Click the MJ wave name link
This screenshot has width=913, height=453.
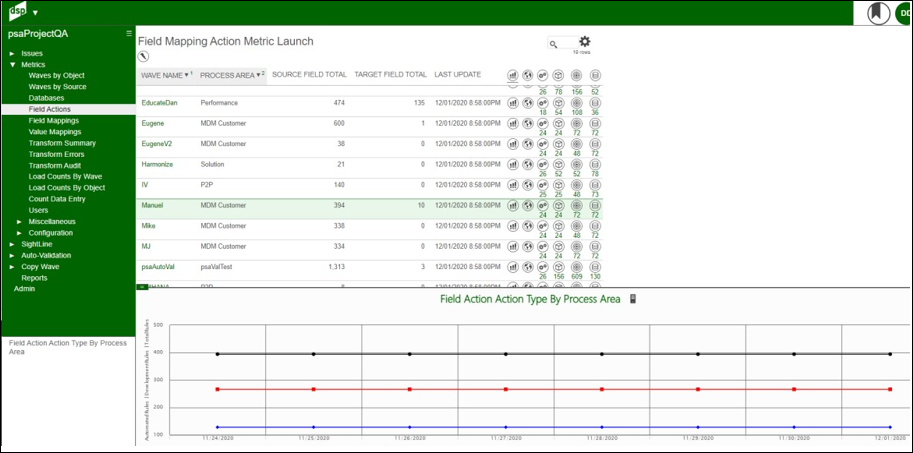point(146,247)
